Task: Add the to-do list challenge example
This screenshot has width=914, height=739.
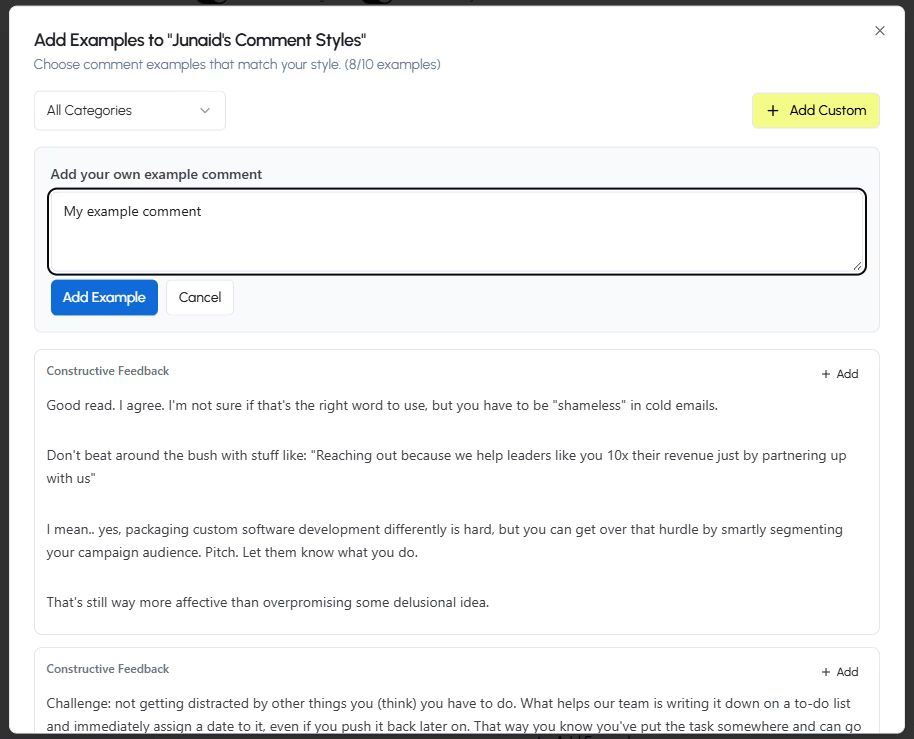Action: 840,672
